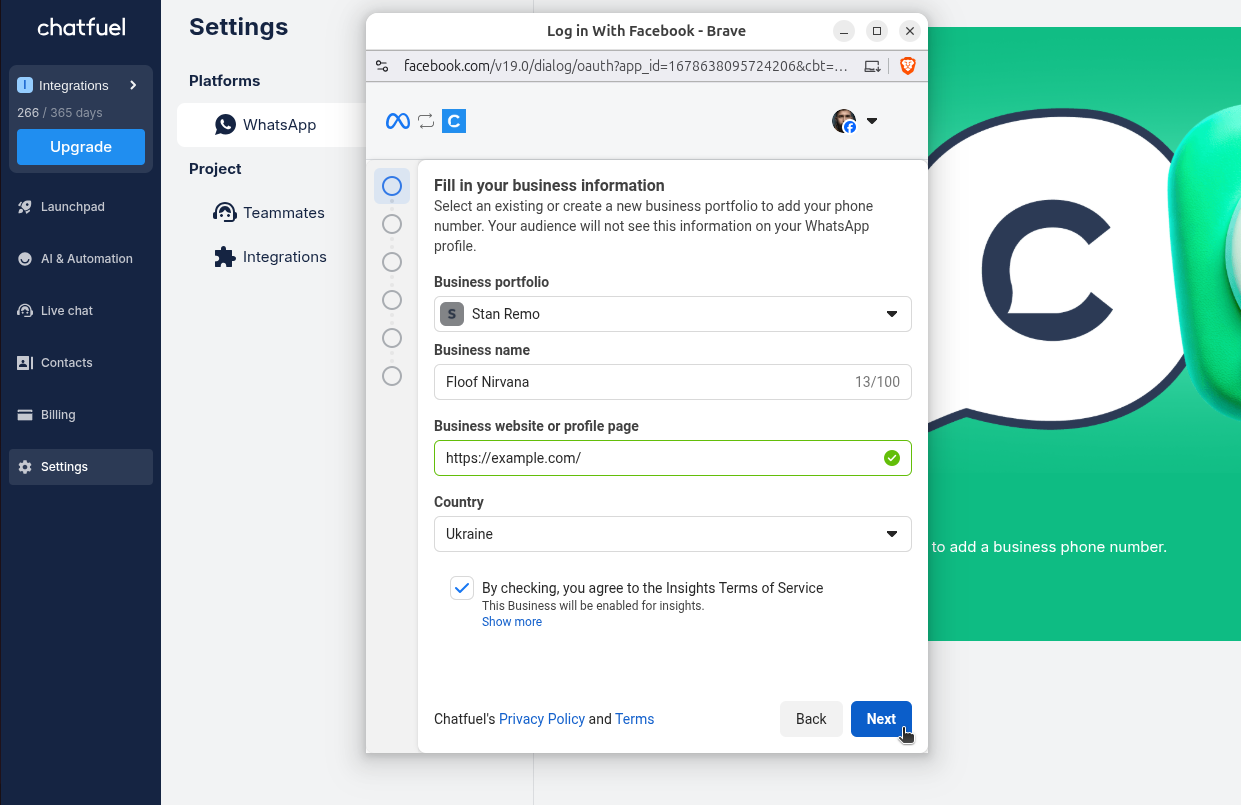Click the Show more link
The height and width of the screenshot is (805, 1241).
[512, 622]
